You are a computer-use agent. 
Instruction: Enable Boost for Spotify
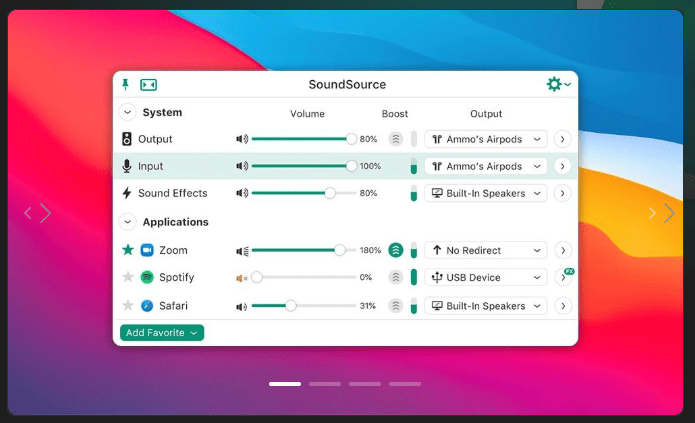coord(395,277)
